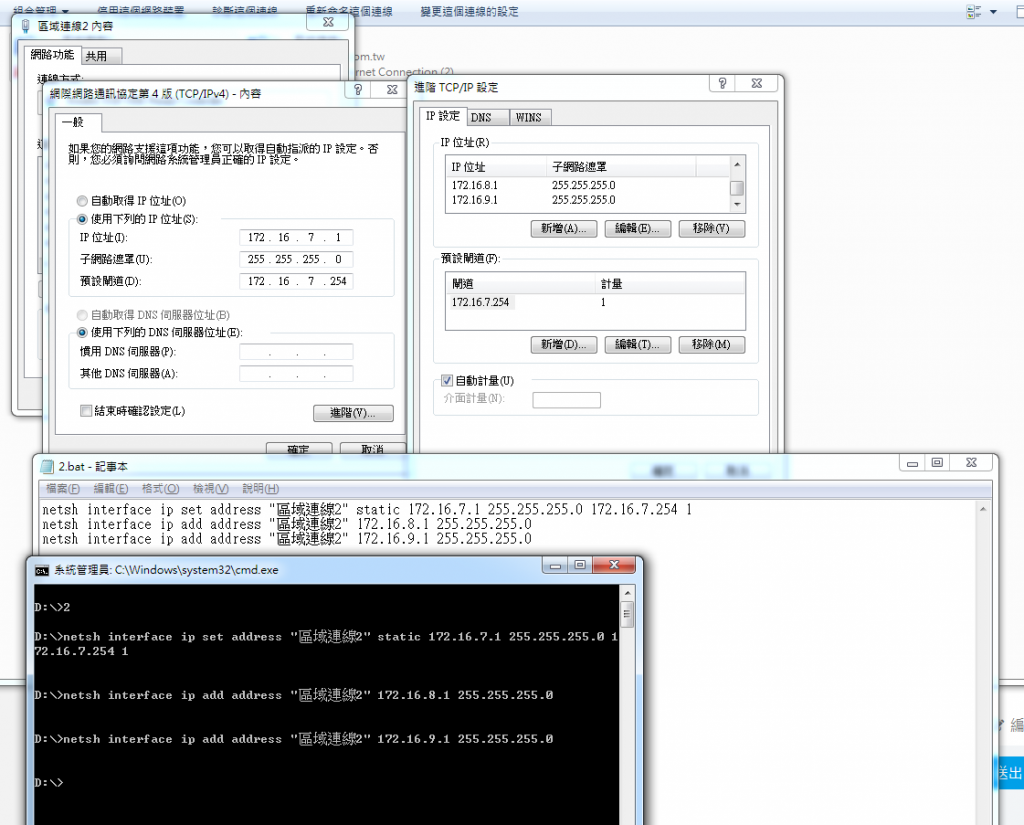This screenshot has width=1024, height=825.
Task: Click 移除(V) under IP addresses
Action: tap(712, 229)
